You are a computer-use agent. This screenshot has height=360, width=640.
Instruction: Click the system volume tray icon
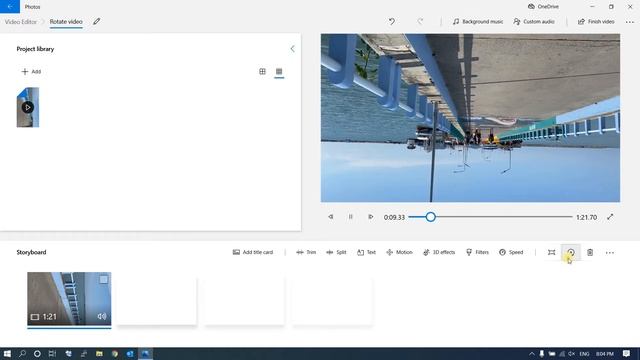pyautogui.click(x=571, y=353)
